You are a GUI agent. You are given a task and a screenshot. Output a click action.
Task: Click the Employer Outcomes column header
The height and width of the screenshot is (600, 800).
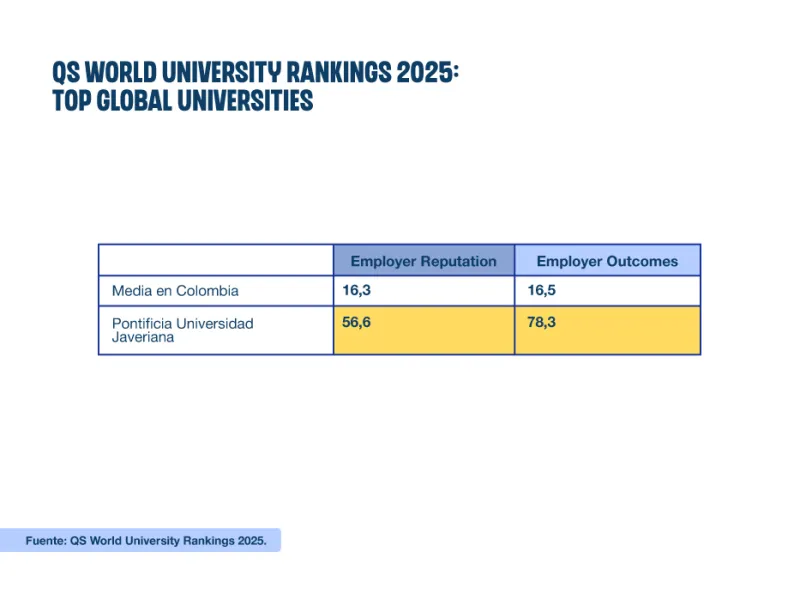tap(606, 260)
